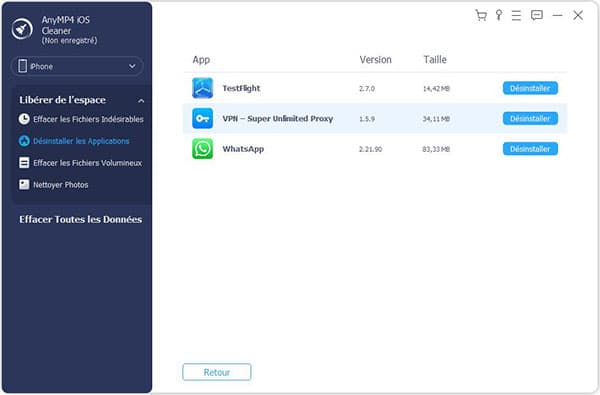Click the Désinstaller les Applications sidebar icon
This screenshot has height=395, width=600.
pyautogui.click(x=24, y=141)
